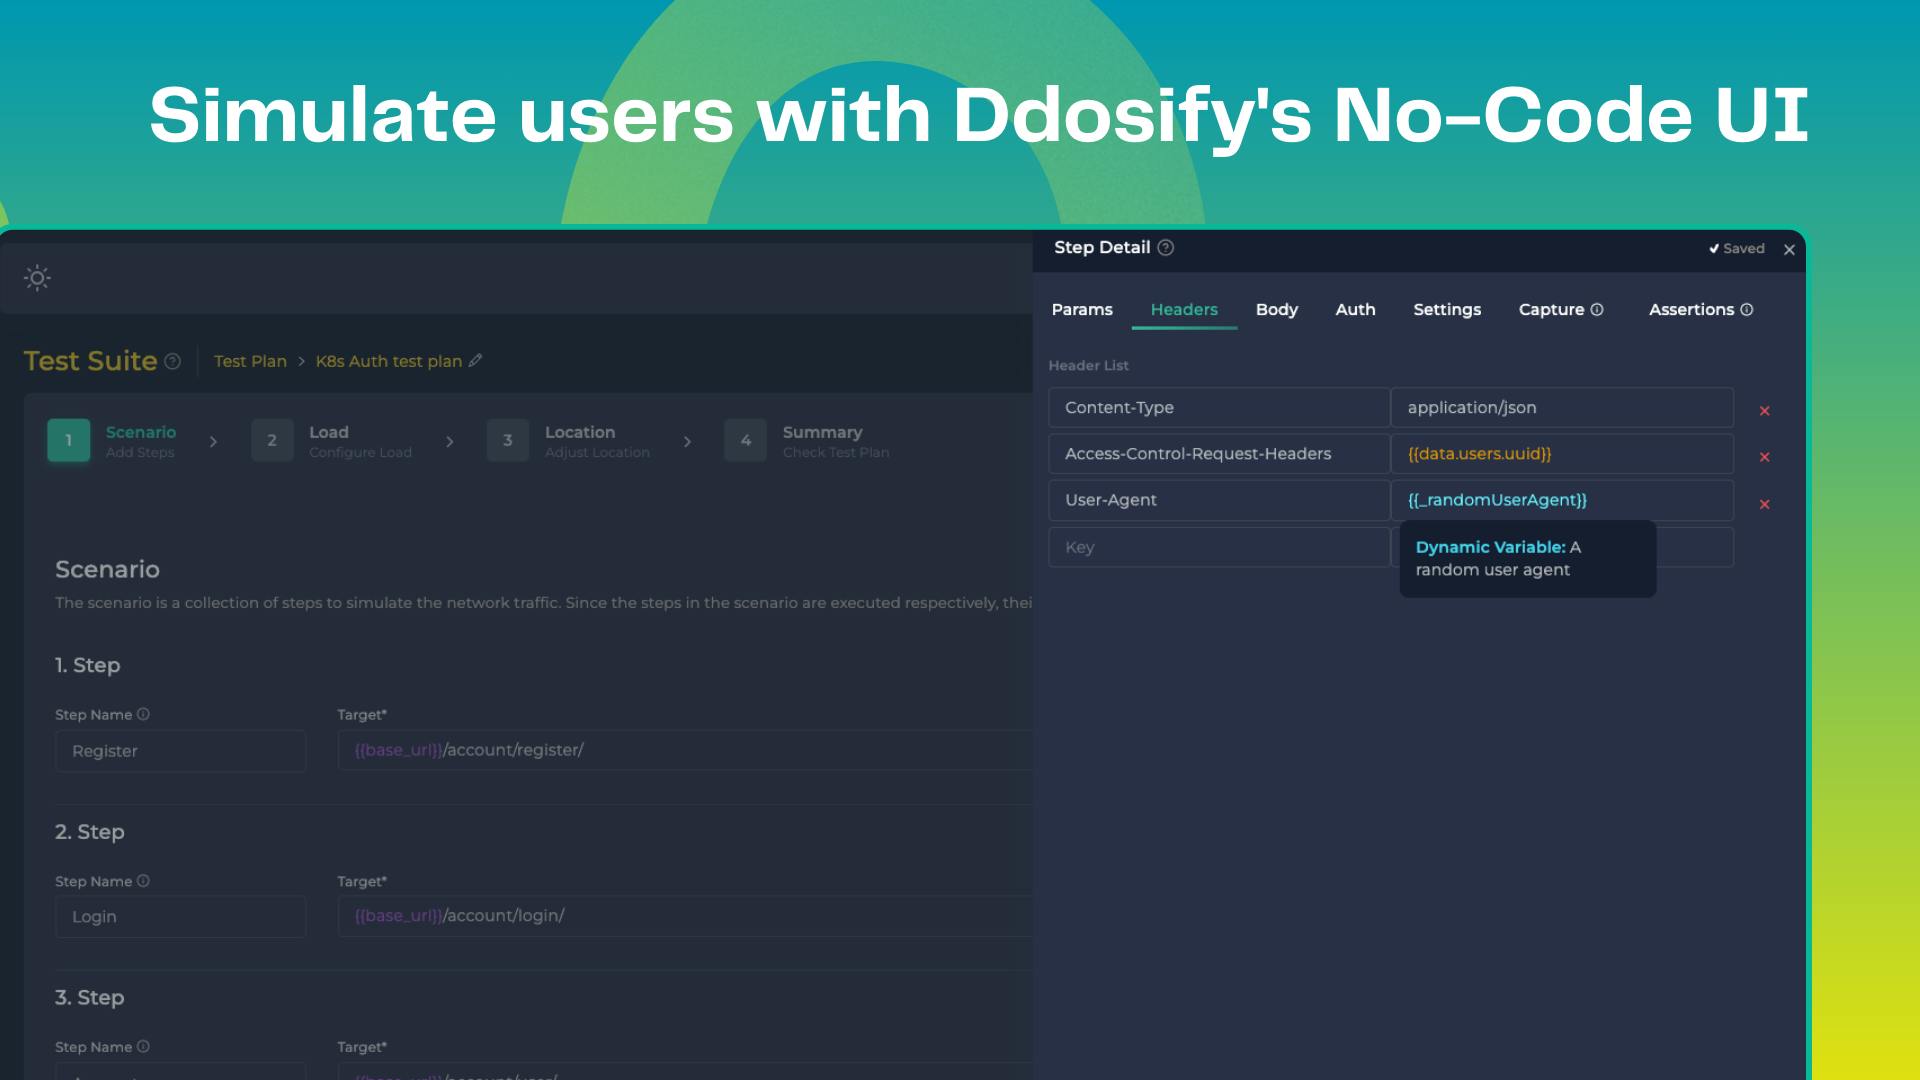Show info for Assertions tab
Screen dimensions: 1920x1080
coord(1747,310)
